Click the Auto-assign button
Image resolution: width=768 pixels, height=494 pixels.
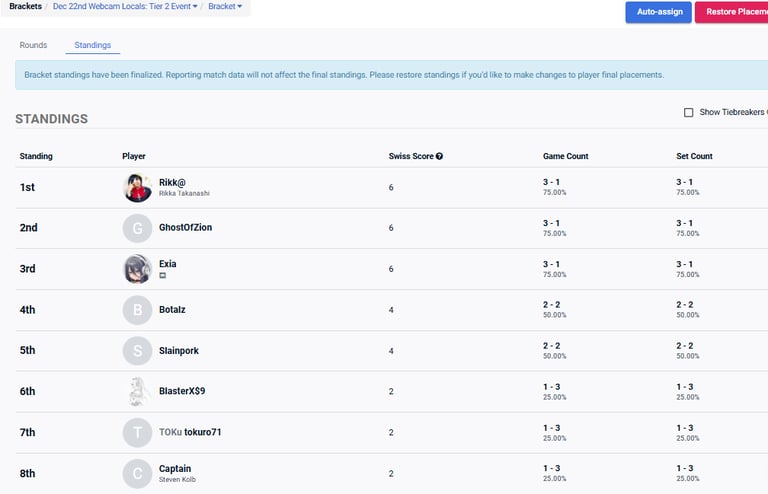click(x=659, y=12)
